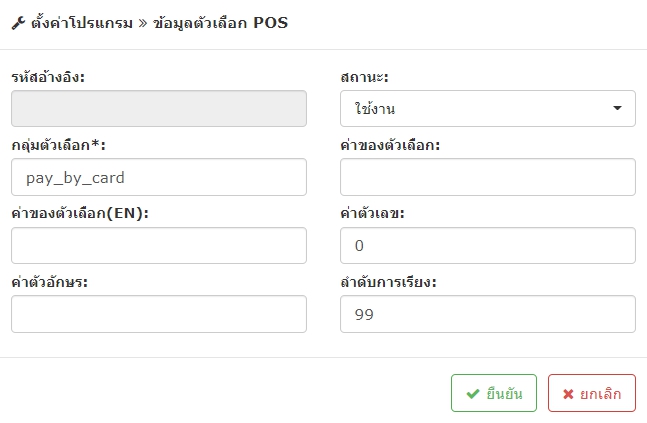Image resolution: width=647 pixels, height=423 pixels.
Task: Click the กลุ่มตัวเลือก* label
Action: [59, 145]
